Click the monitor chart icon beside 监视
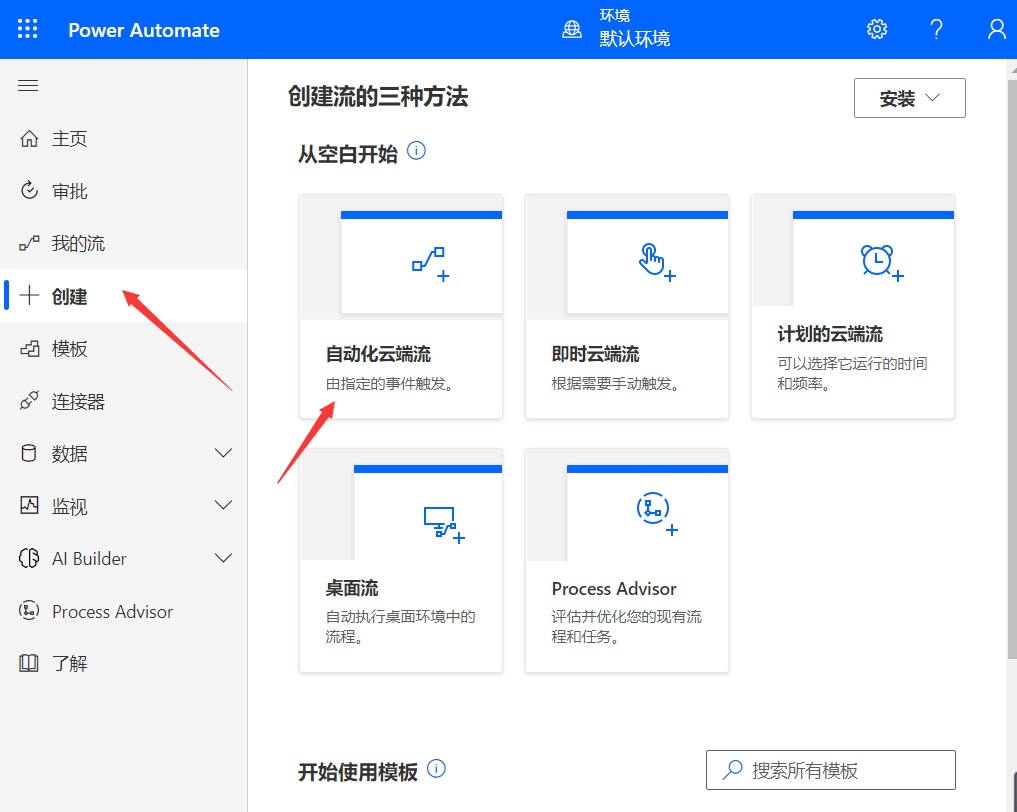 [x=29, y=505]
